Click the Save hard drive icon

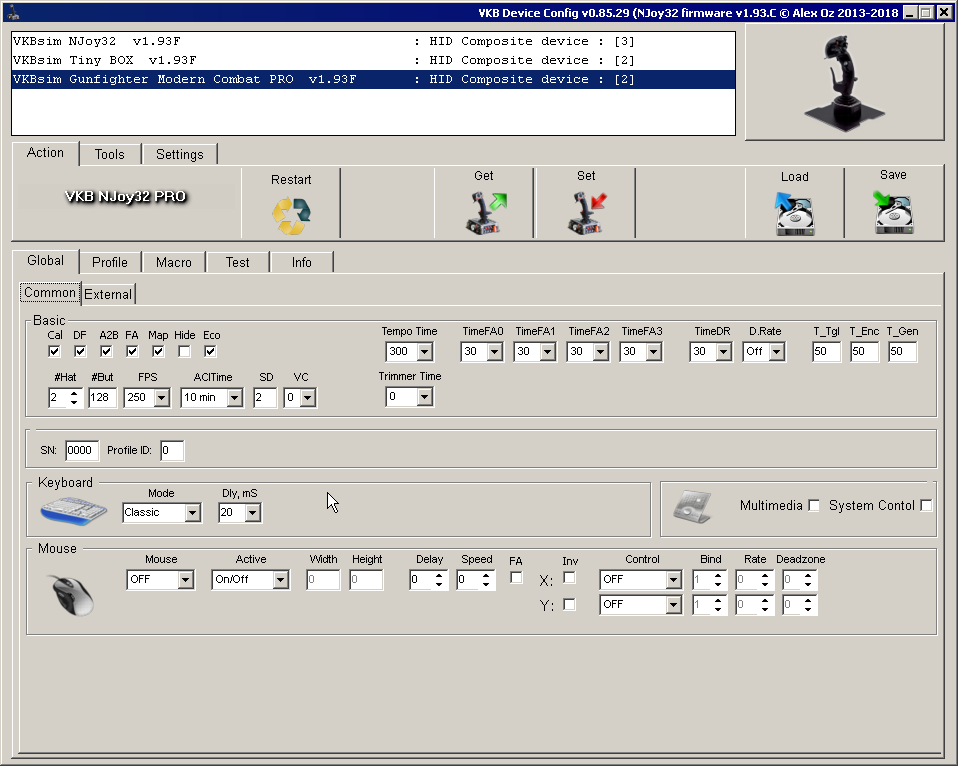point(893,212)
